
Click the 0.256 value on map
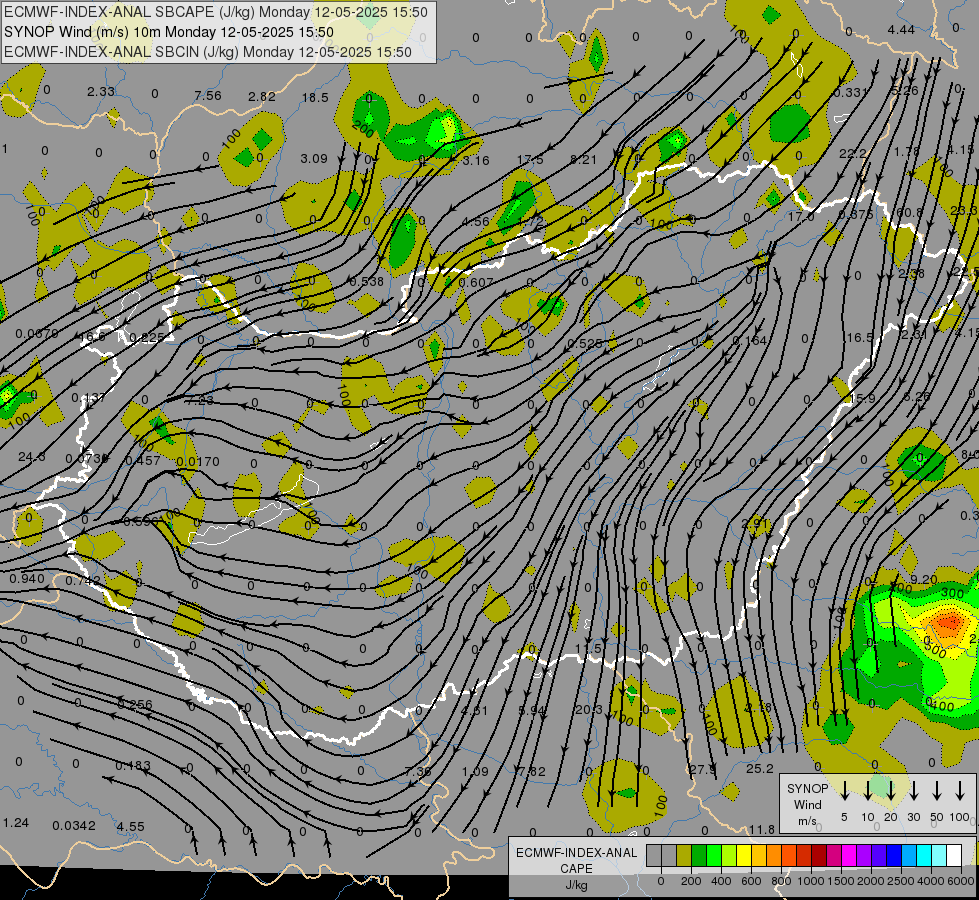click(135, 704)
